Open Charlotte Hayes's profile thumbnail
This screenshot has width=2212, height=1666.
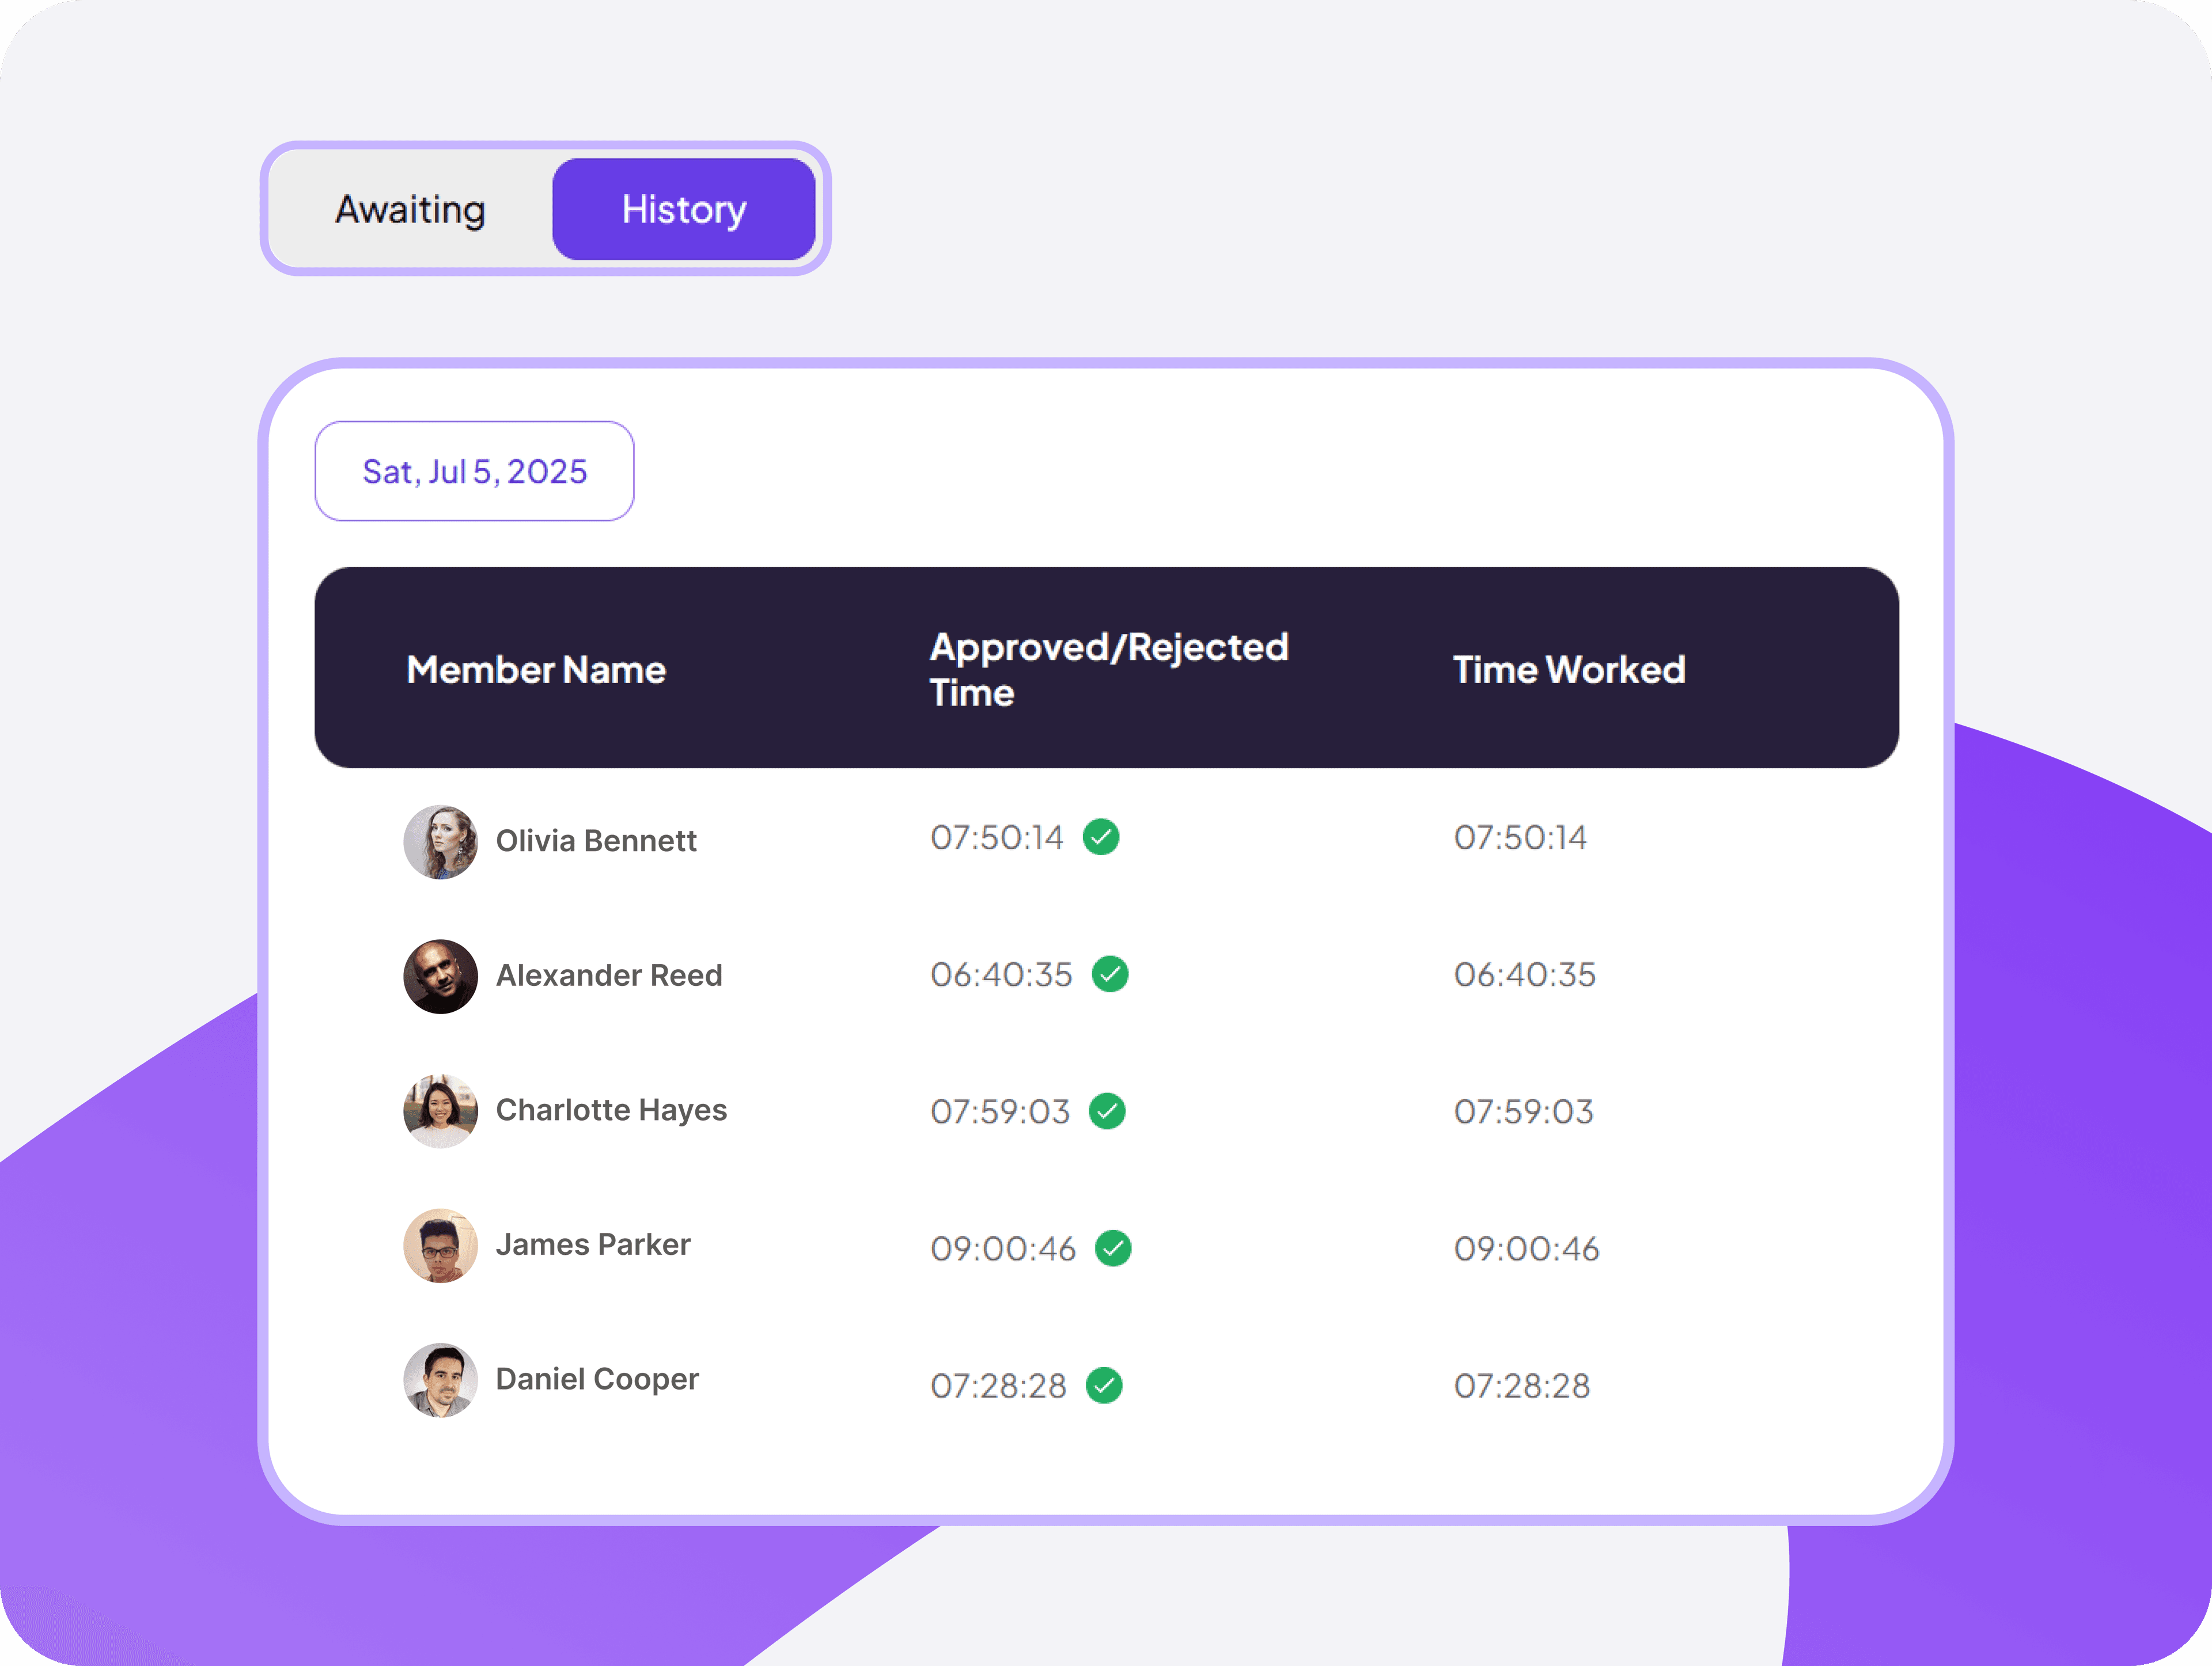pyautogui.click(x=440, y=1110)
